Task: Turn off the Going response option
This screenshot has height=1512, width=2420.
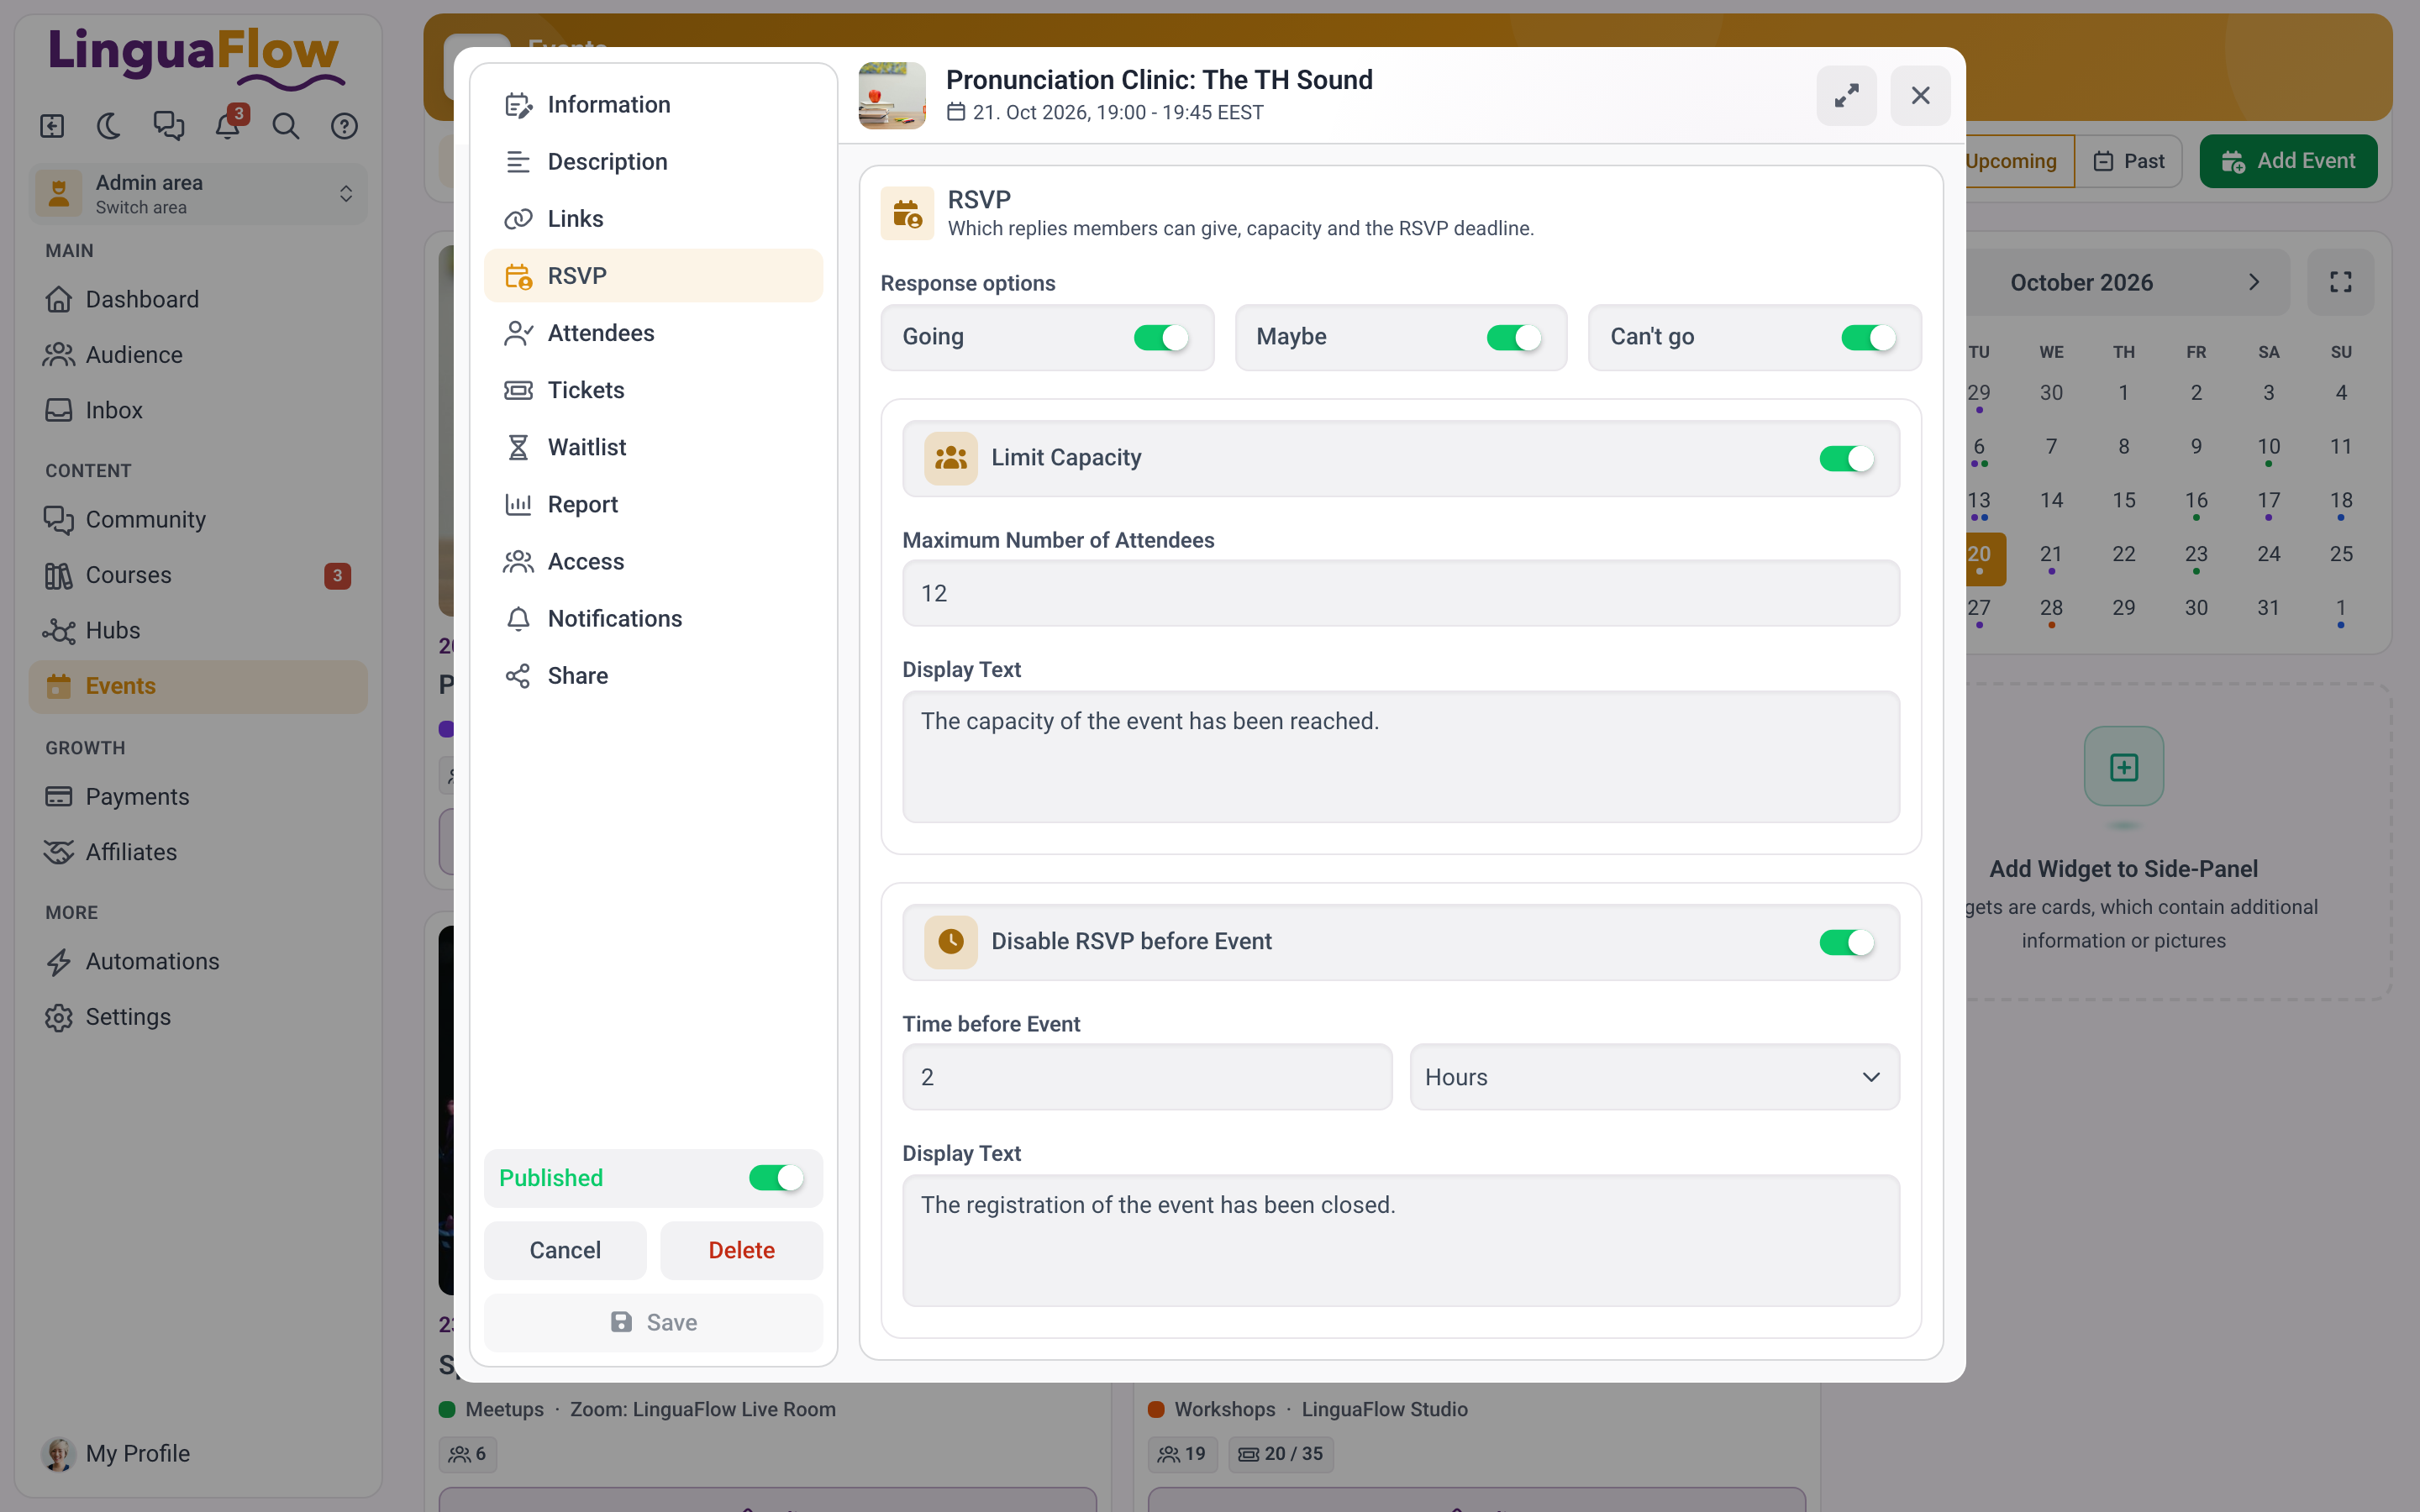Action: tap(1161, 338)
